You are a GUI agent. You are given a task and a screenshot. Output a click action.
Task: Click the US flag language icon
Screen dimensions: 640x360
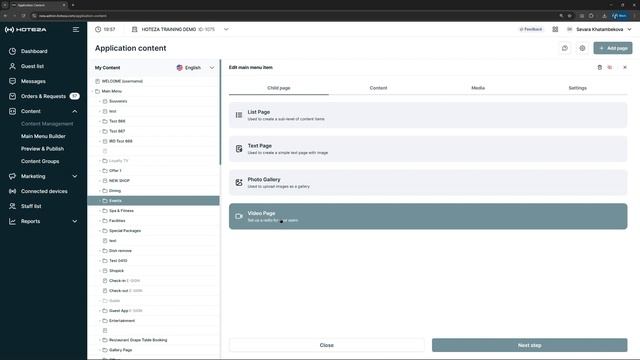pyautogui.click(x=180, y=68)
